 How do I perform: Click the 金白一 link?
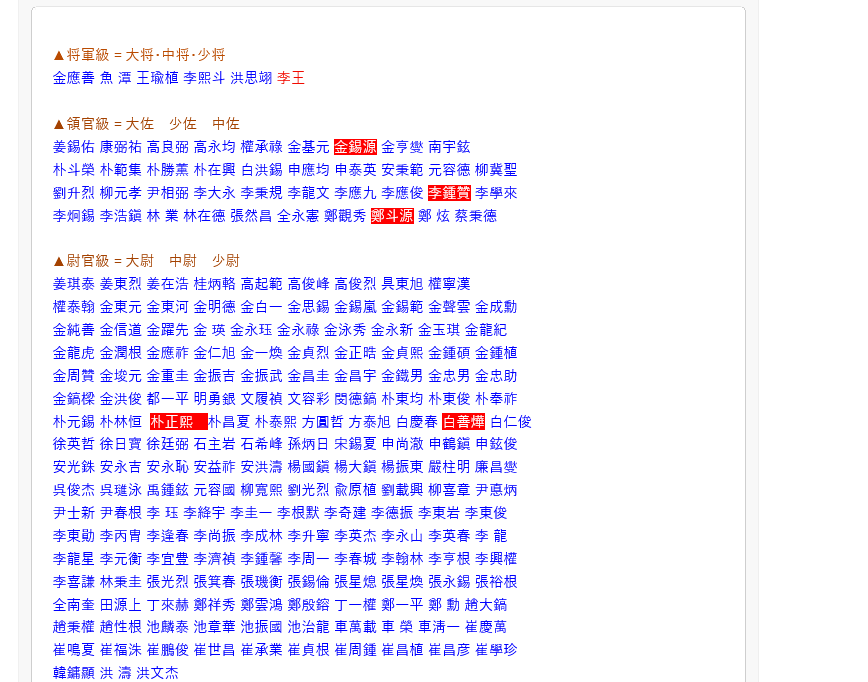pos(261,307)
